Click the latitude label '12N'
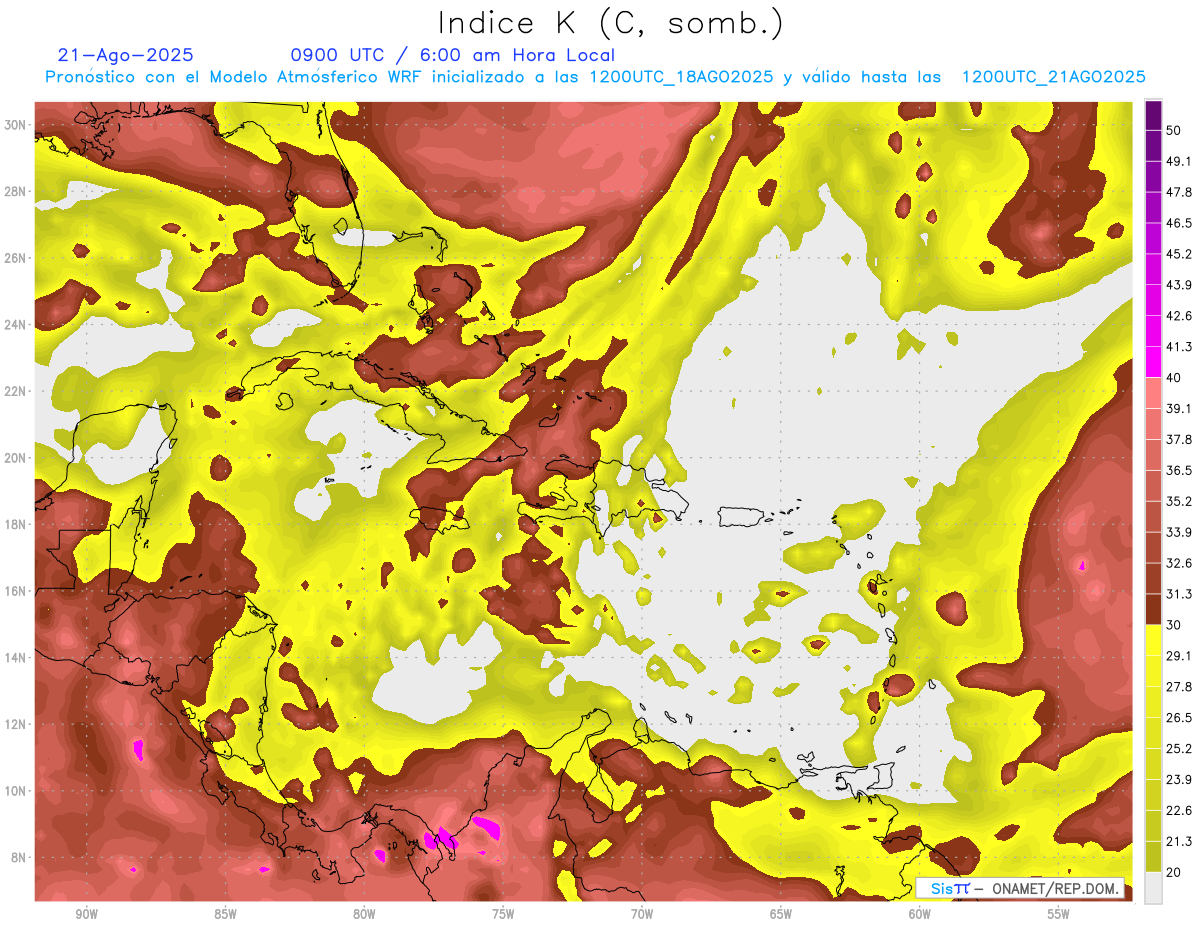Viewport: 1200px width, 927px height. point(14,724)
